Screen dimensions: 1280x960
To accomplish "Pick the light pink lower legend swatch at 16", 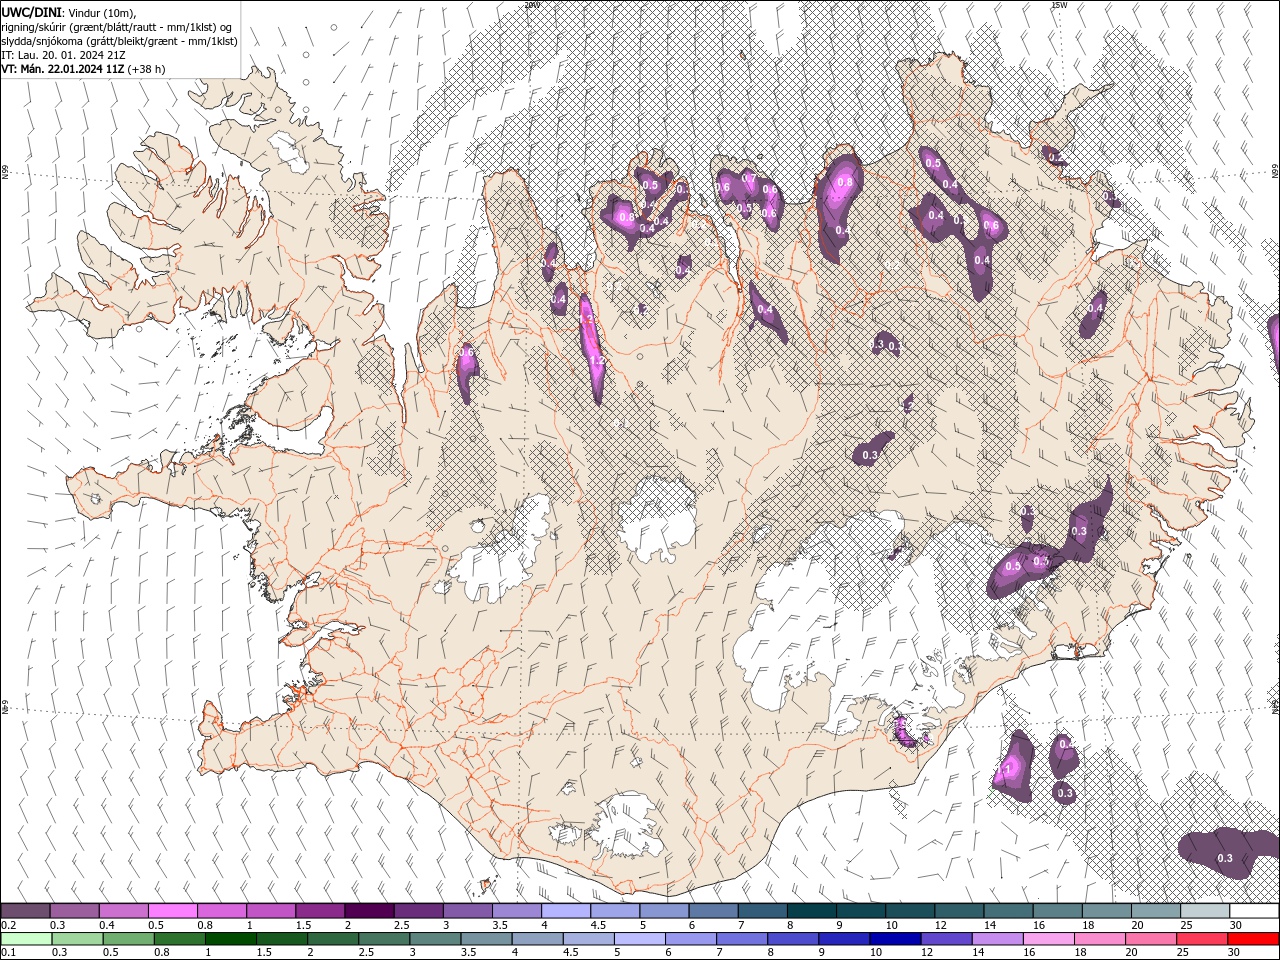I will [x=1049, y=939].
